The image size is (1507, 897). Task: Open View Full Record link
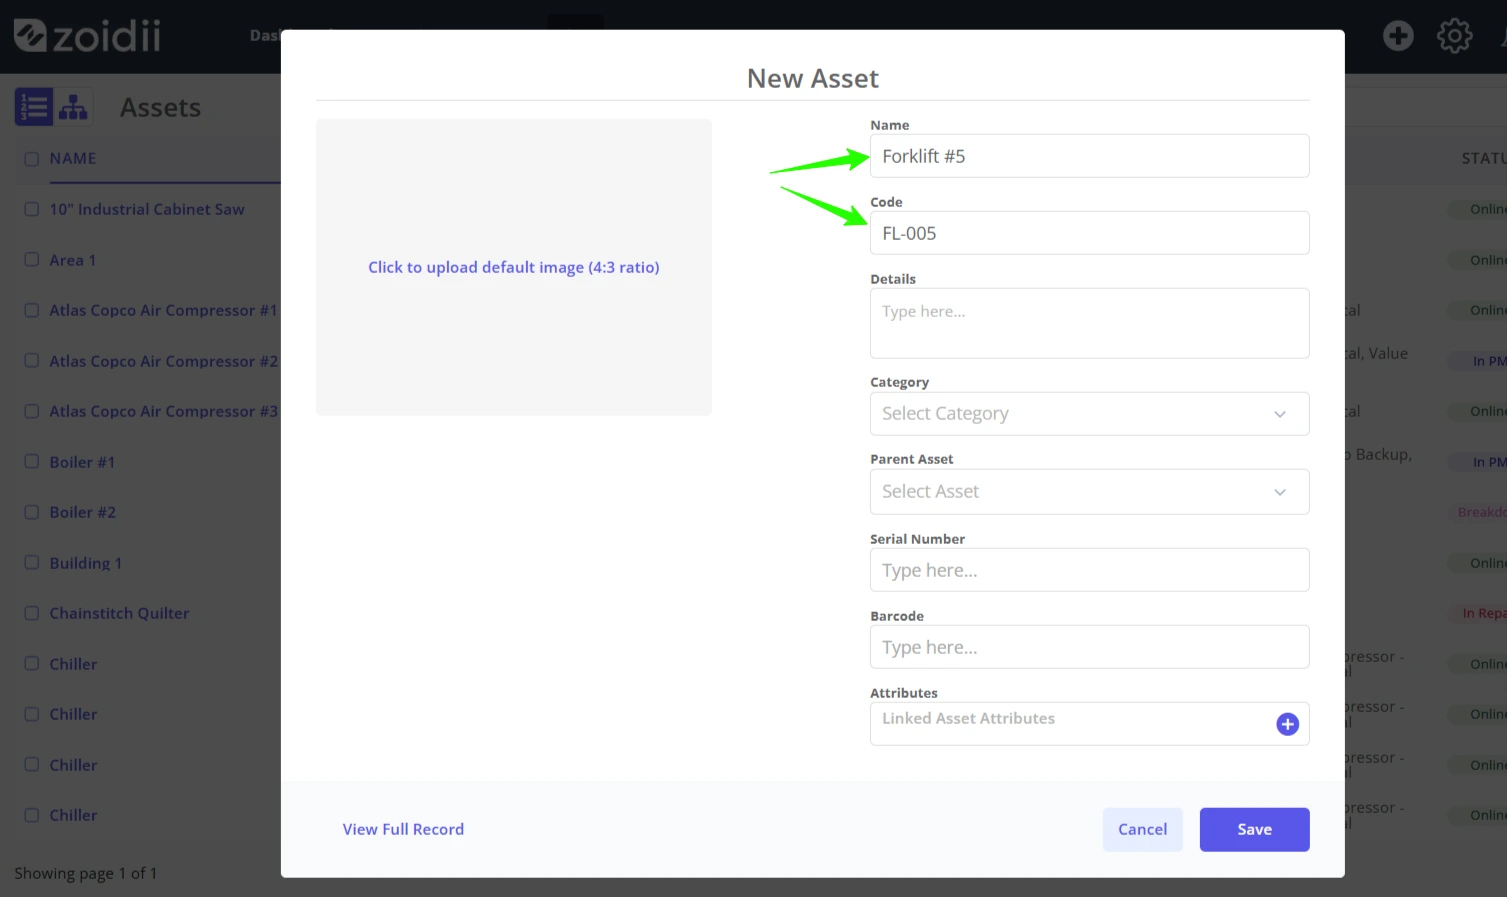[403, 829]
